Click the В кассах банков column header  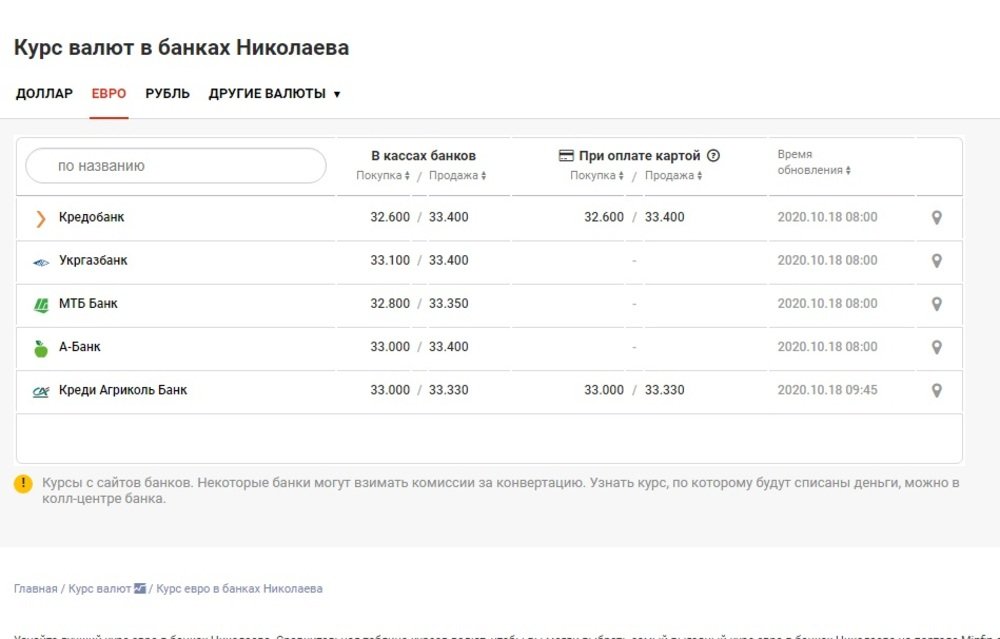tap(423, 156)
